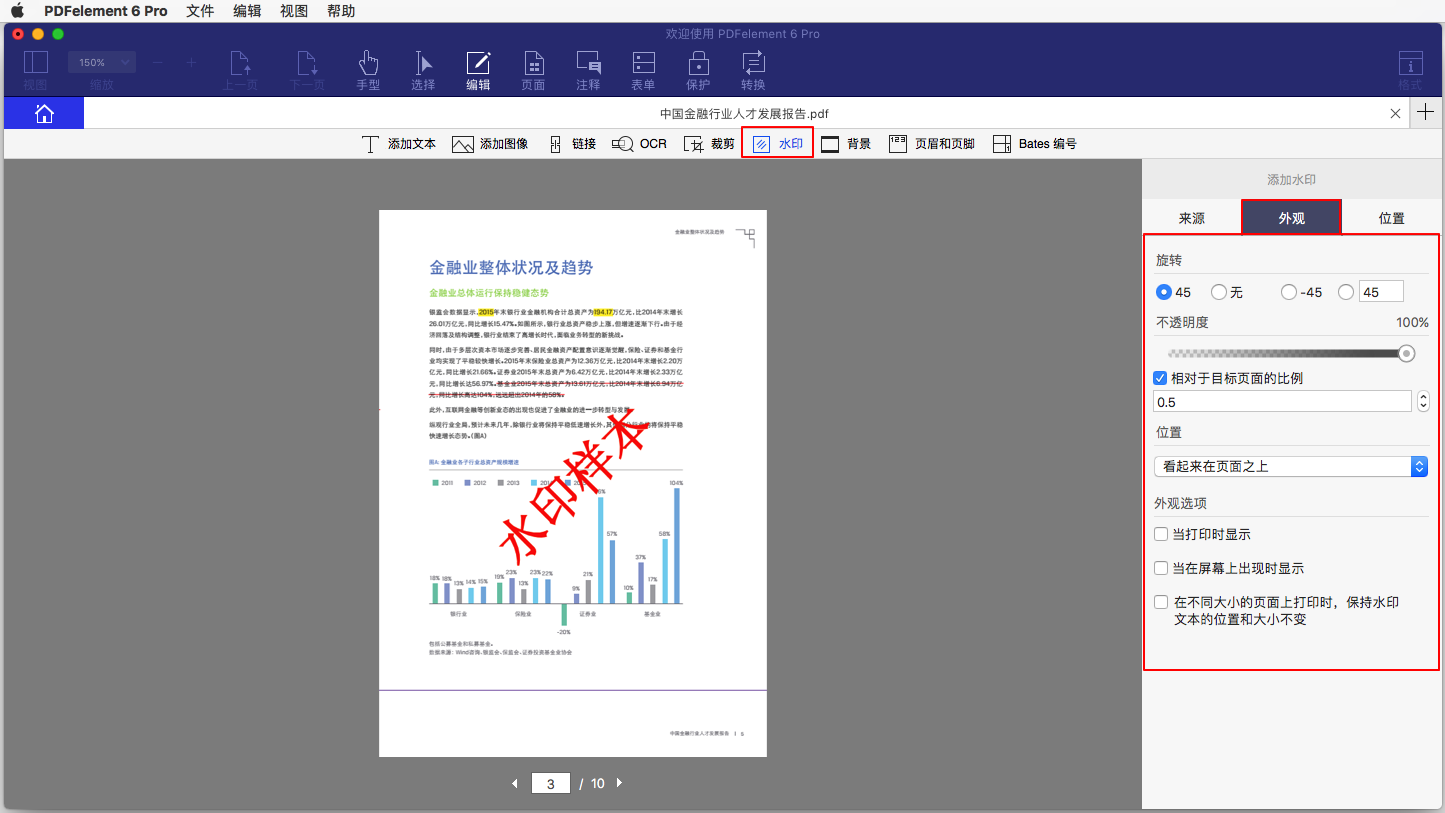Uncheck 相对于目标页面的比例 checkbox
This screenshot has height=813, width=1445.
1161,378
